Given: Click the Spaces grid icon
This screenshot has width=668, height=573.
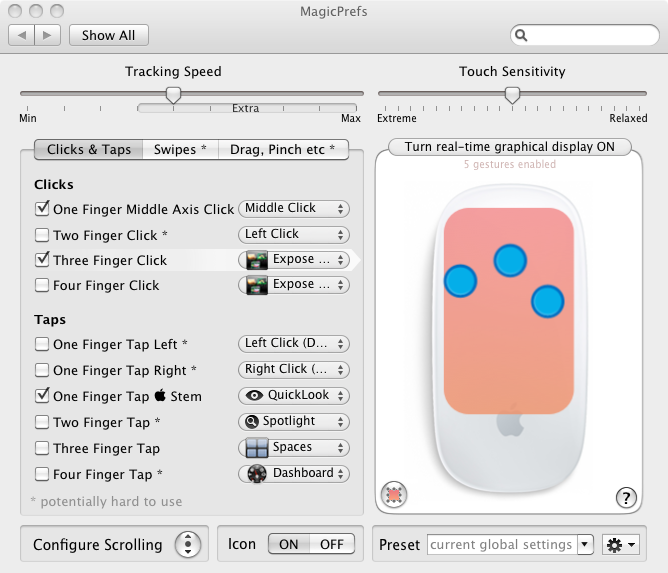Looking at the screenshot, I should [257, 448].
